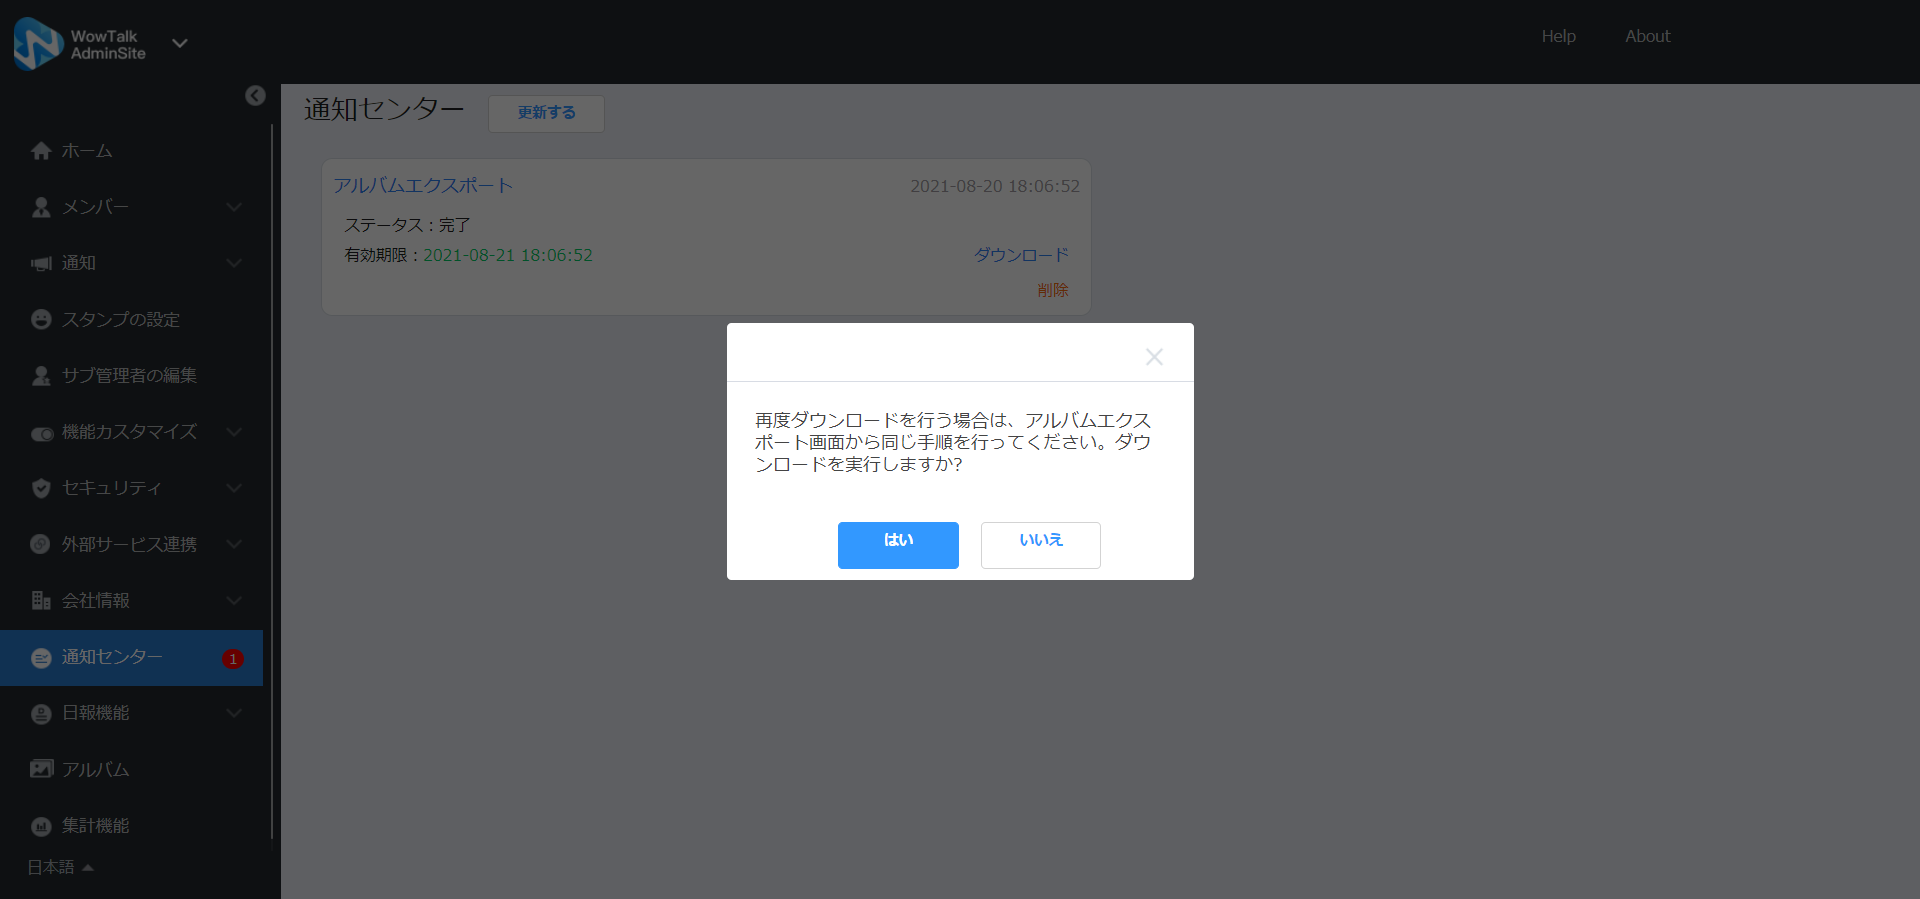Viewport: 1920px width, 899px height.
Task: Click the WowTalk AdminSite logo icon
Action: pyautogui.click(x=38, y=44)
